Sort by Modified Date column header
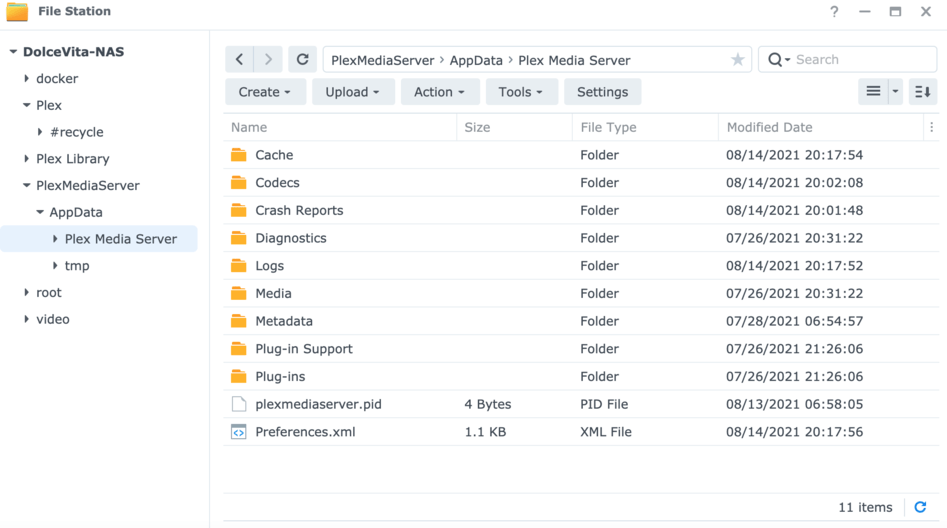The height and width of the screenshot is (528, 947). (821, 127)
